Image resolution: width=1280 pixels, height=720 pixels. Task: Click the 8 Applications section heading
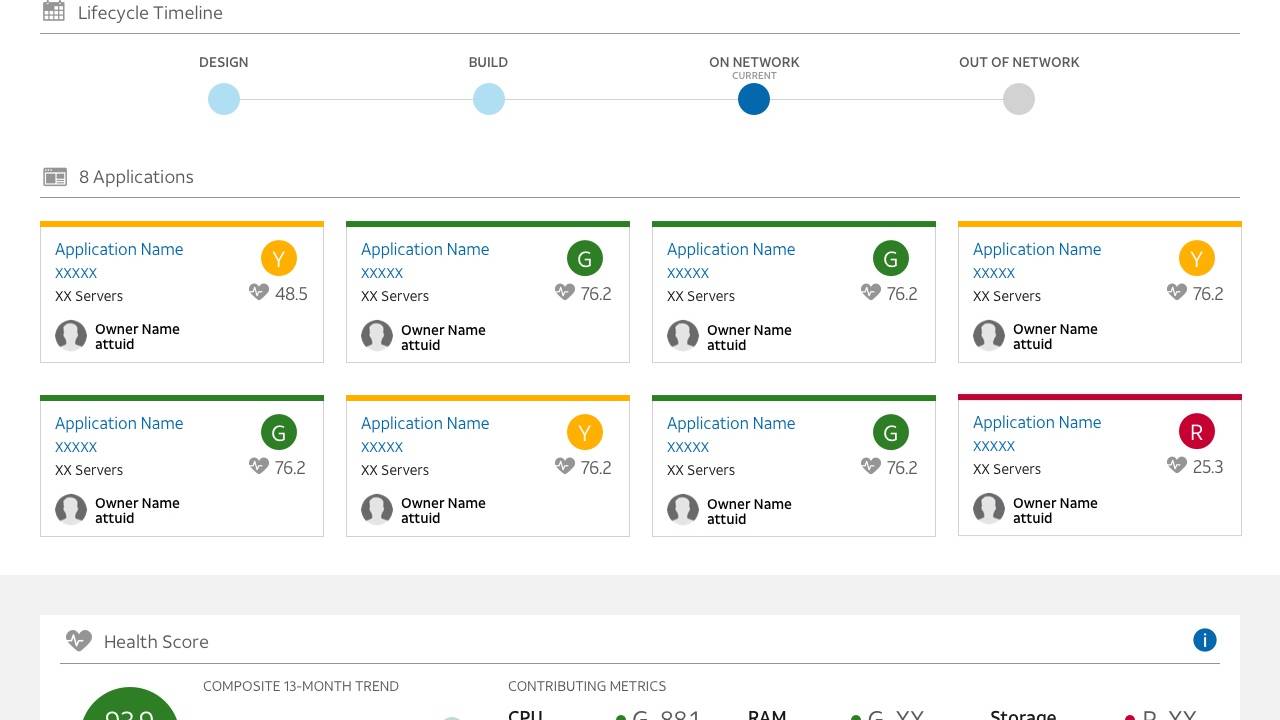tap(136, 177)
